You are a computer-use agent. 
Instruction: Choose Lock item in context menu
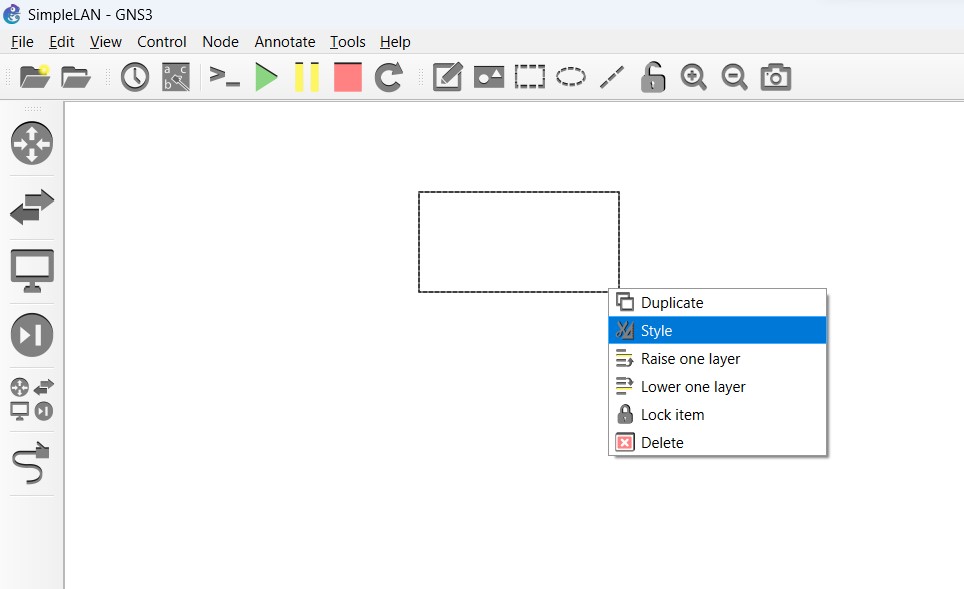click(x=717, y=414)
